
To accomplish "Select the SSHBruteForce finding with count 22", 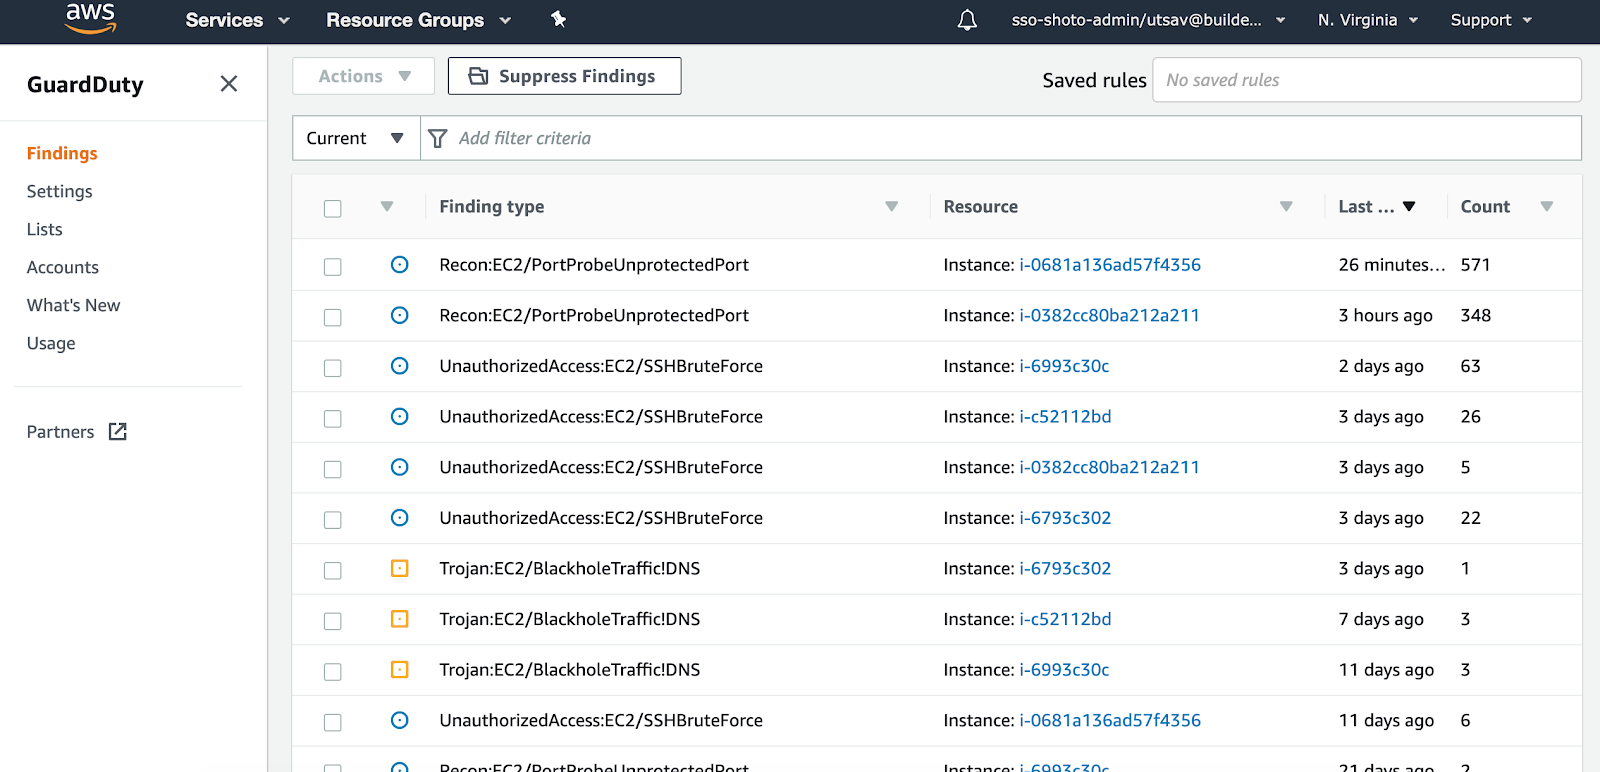I will (333, 520).
